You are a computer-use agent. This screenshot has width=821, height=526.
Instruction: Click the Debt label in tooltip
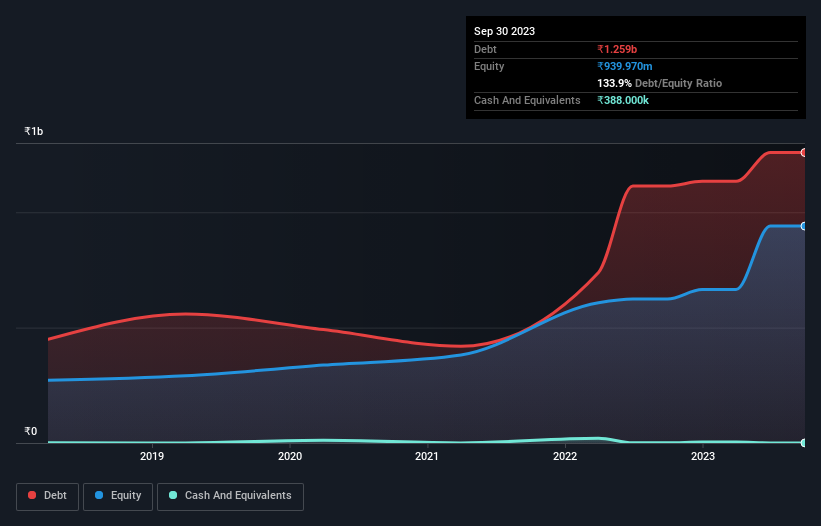pyautogui.click(x=485, y=49)
